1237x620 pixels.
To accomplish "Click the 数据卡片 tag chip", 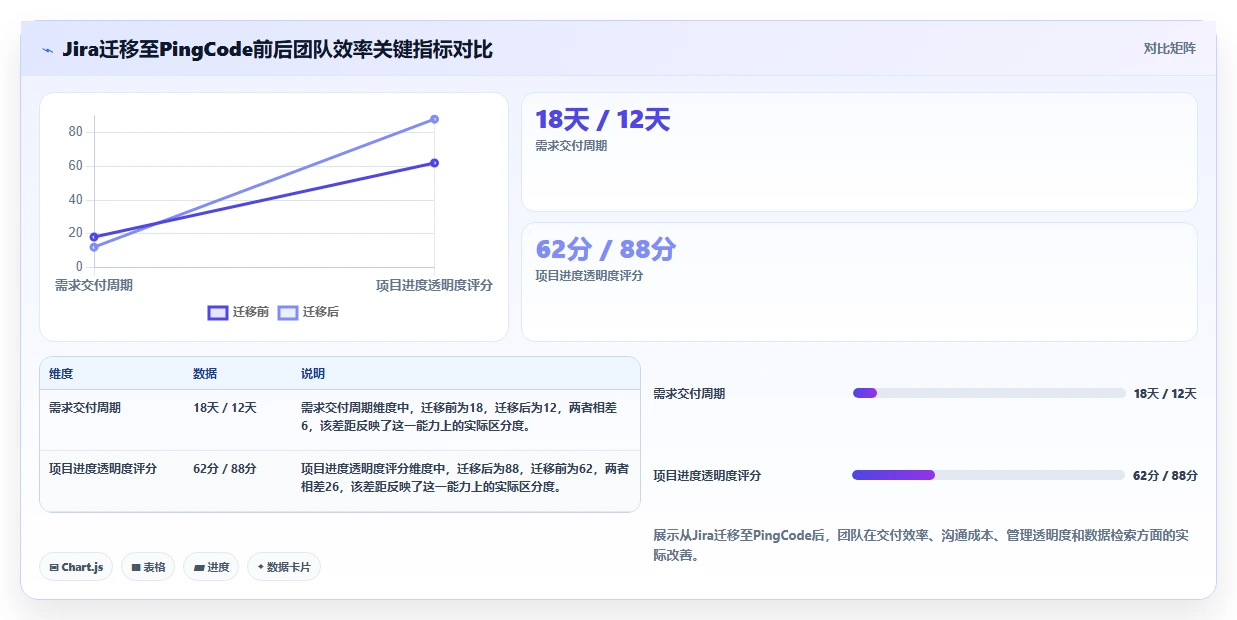I will click(x=284, y=567).
